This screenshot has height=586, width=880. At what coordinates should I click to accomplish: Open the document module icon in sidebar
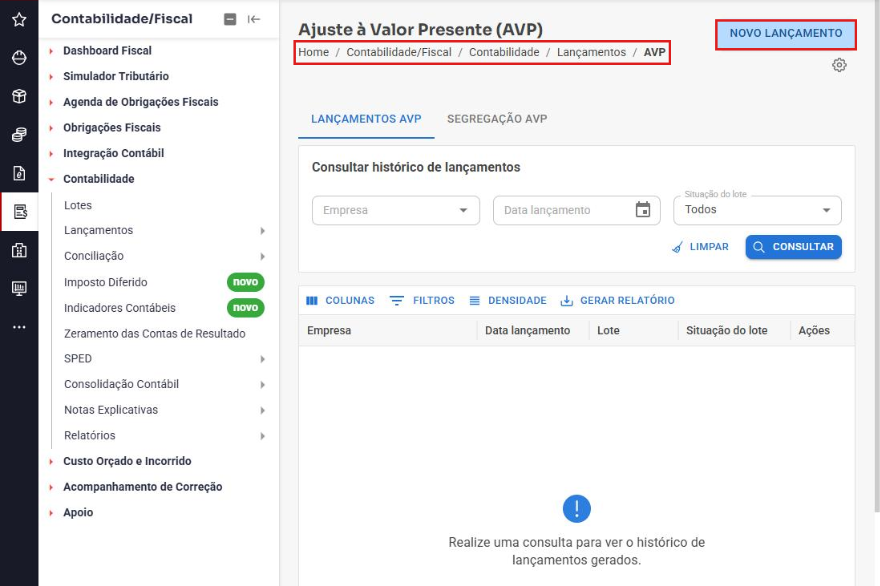tap(19, 173)
